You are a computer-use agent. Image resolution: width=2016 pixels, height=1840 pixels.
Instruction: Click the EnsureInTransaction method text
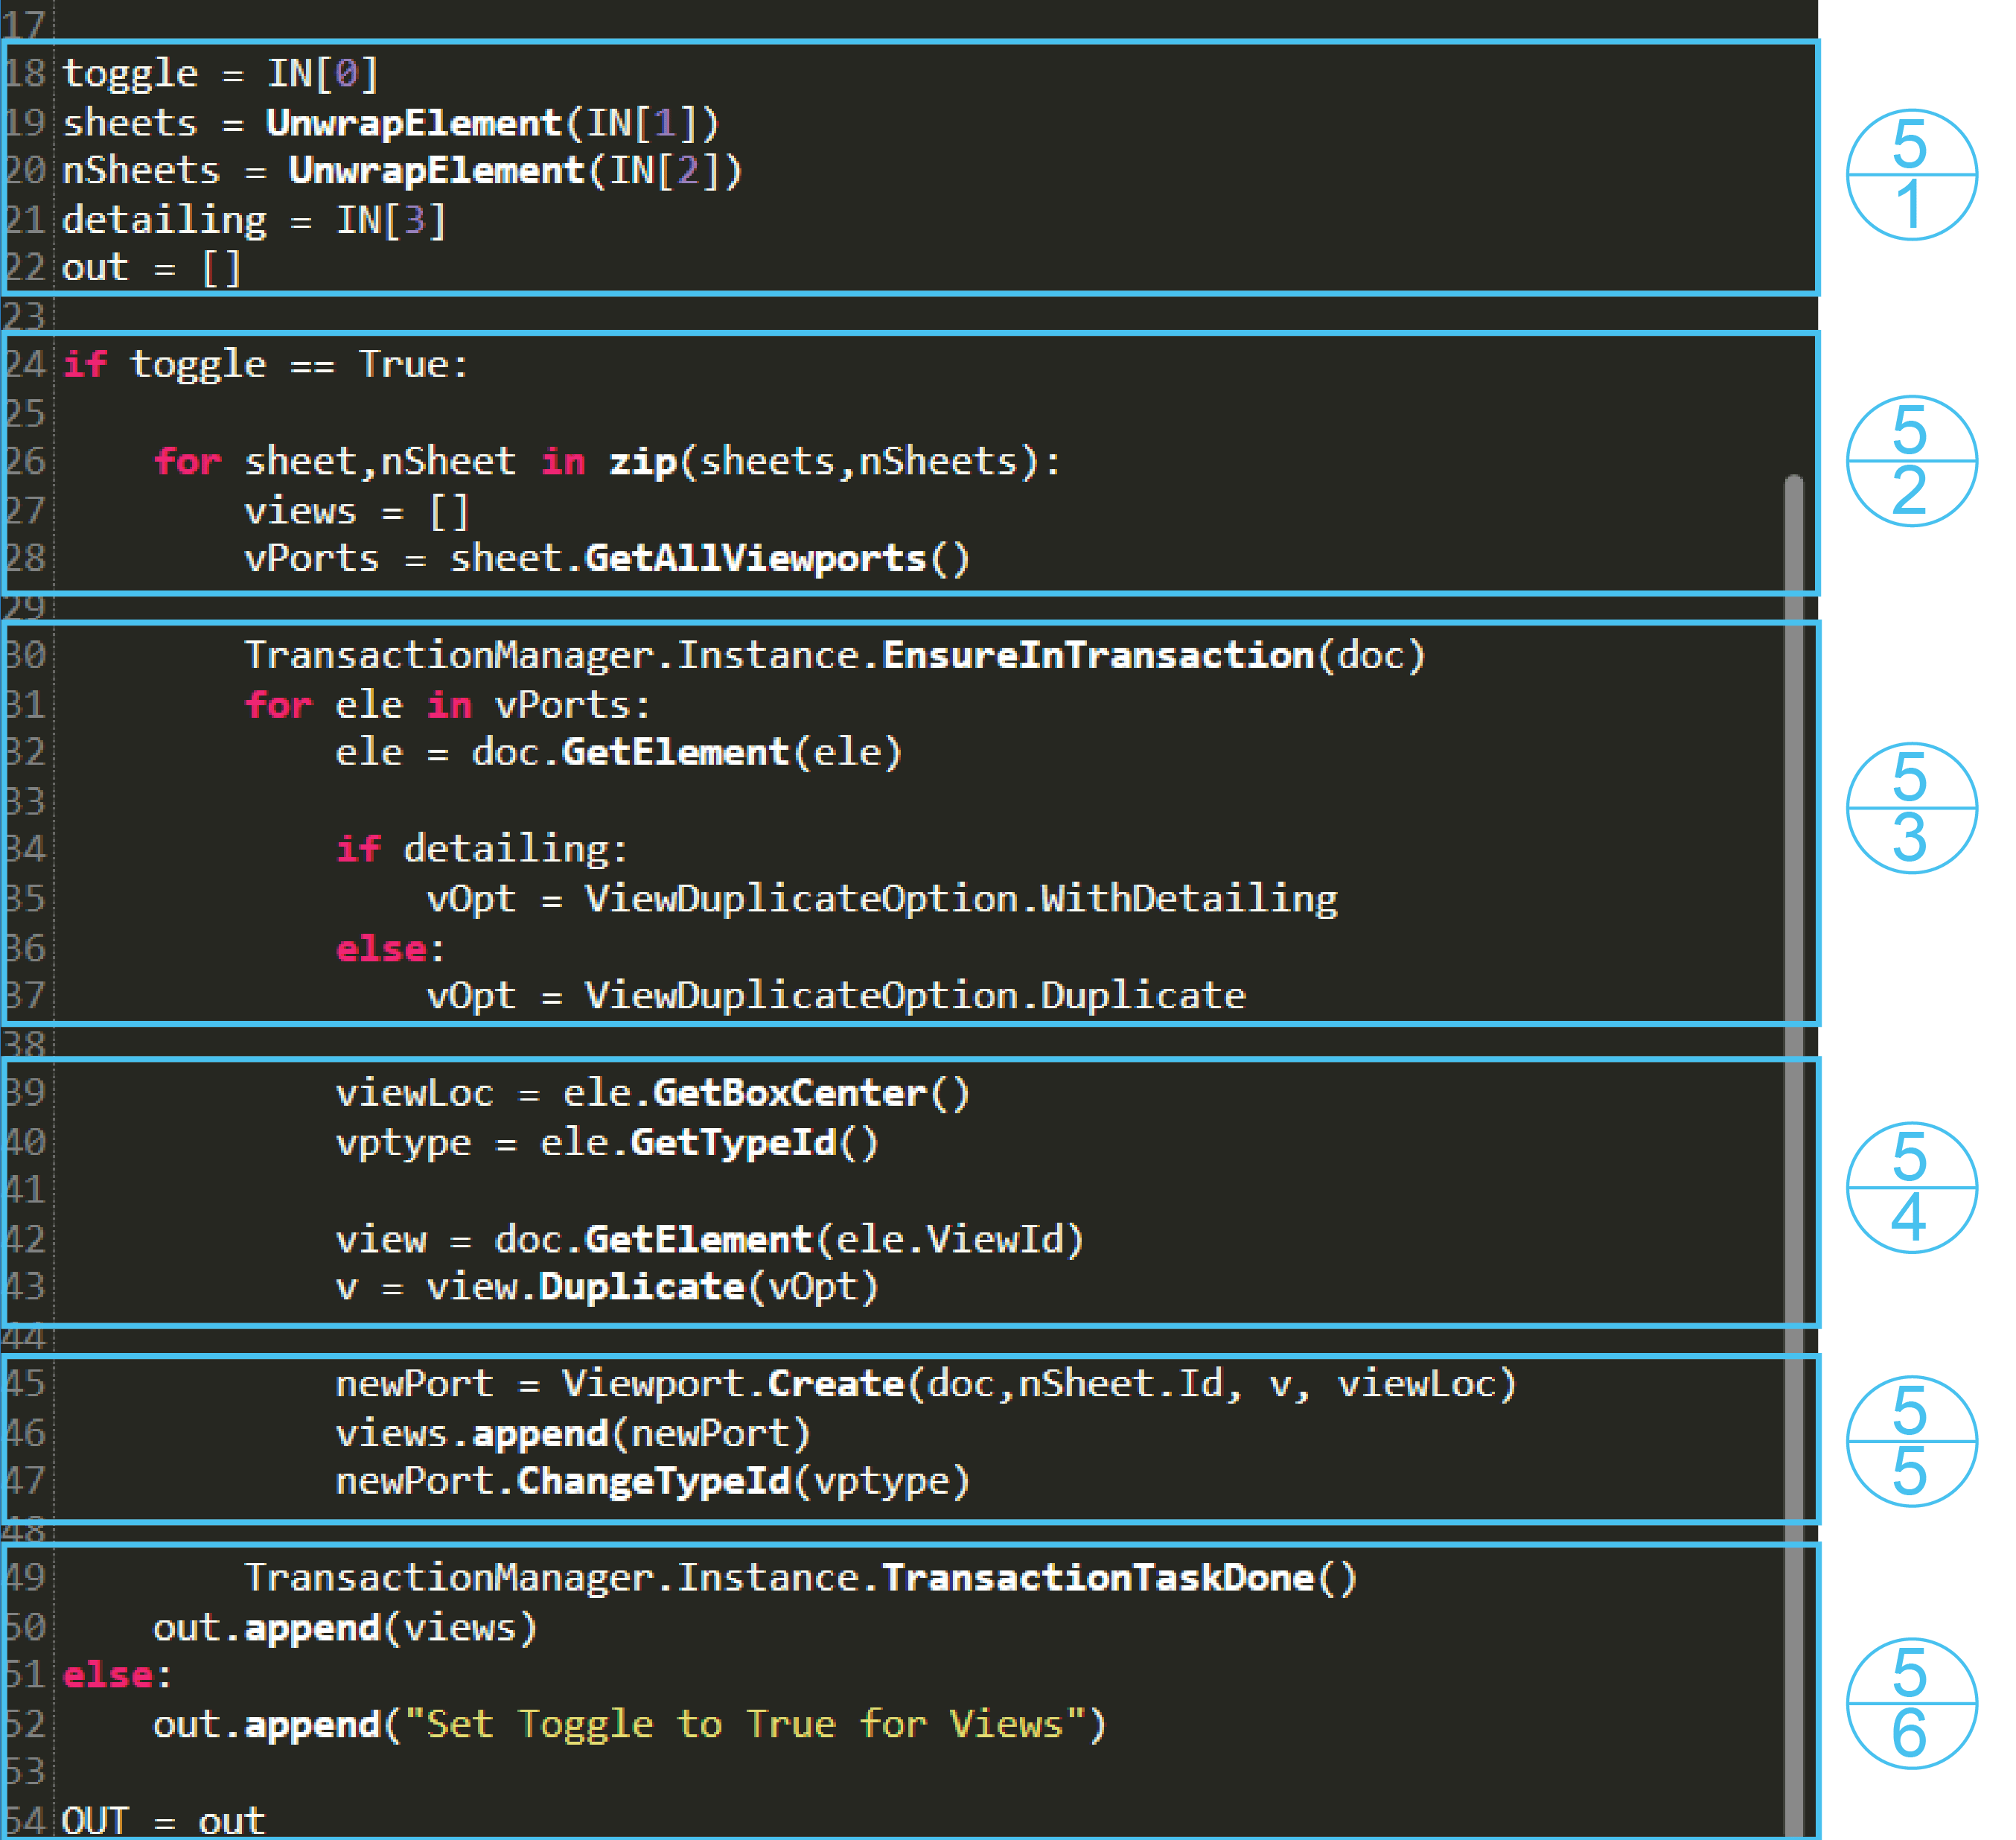(x=1097, y=655)
